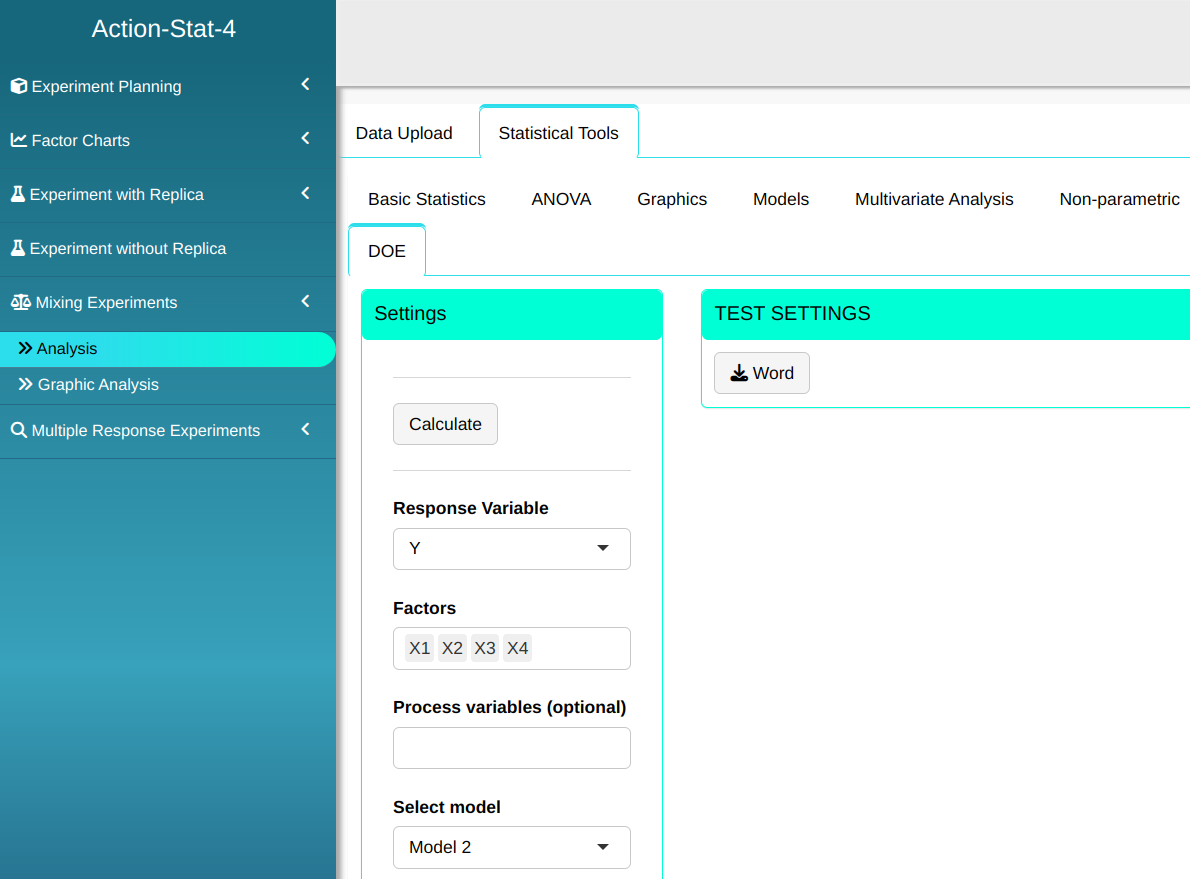The height and width of the screenshot is (879, 1190).
Task: Click the Process variables input field
Action: point(511,748)
